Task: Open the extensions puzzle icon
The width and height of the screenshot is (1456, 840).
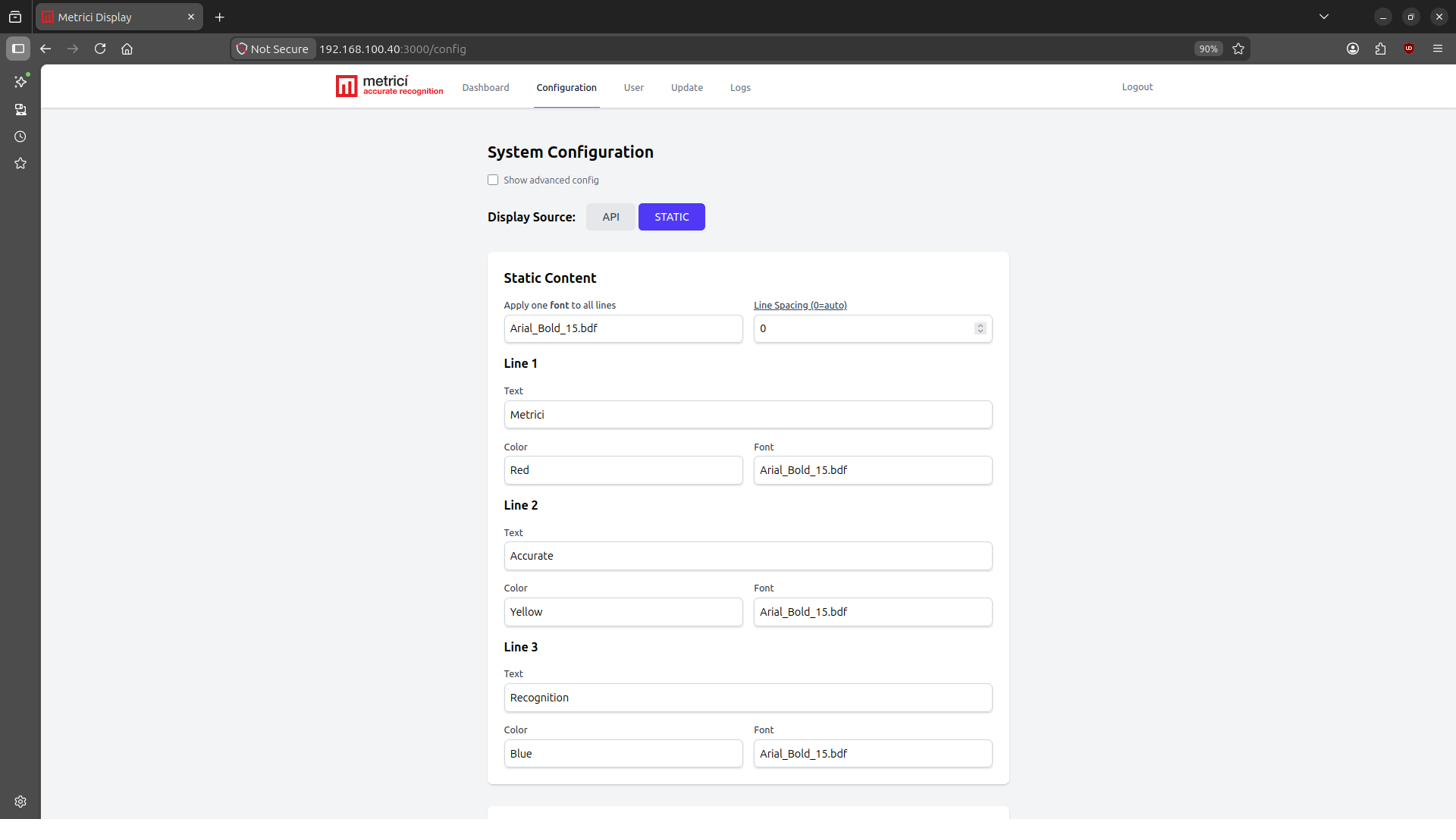Action: (1381, 49)
